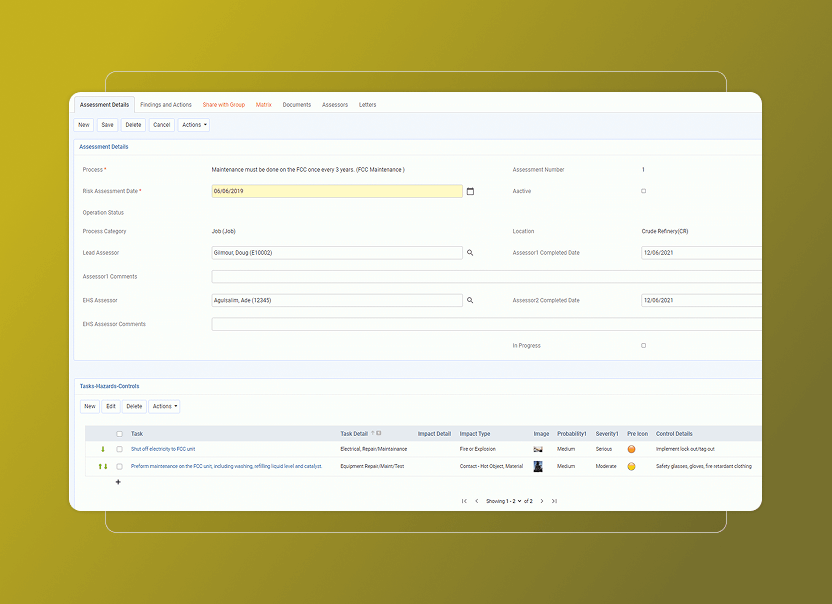Viewport: 832px width, 604px height.
Task: Enable the In Progress checkbox
Action: pos(643,345)
